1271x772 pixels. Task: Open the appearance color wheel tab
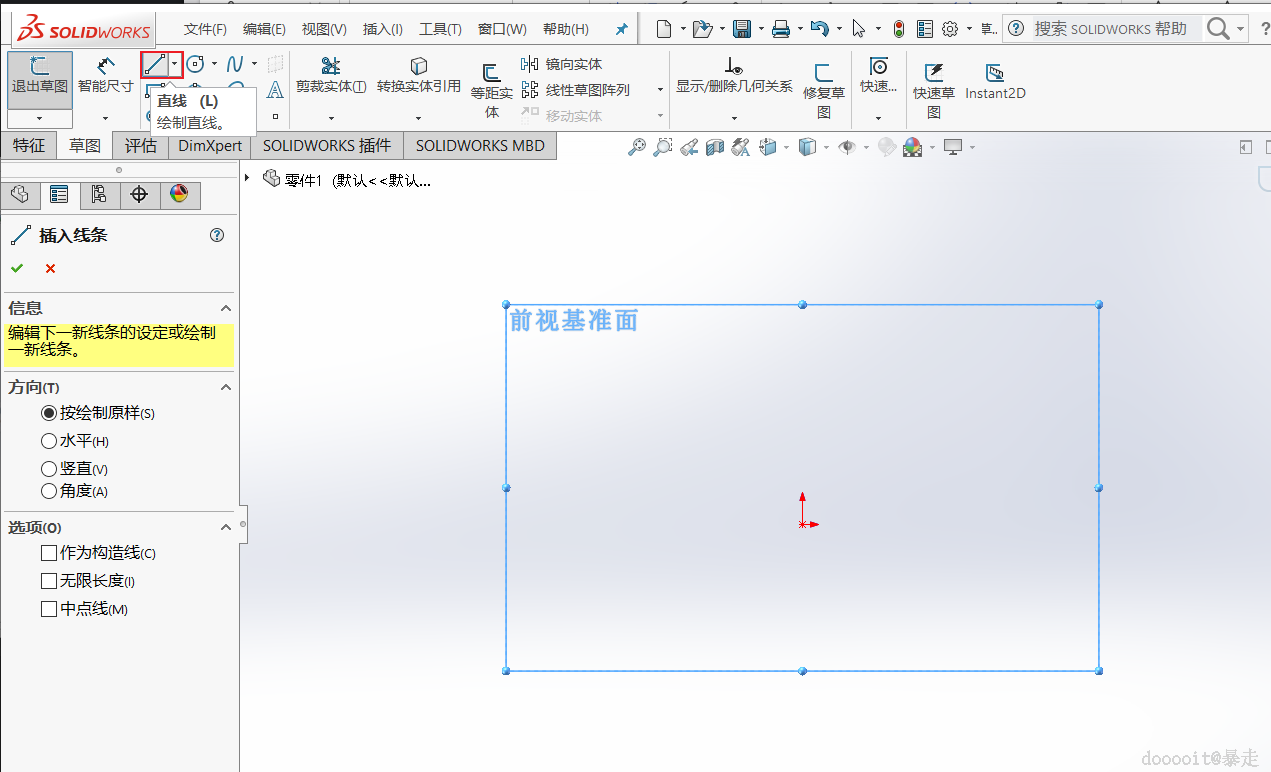(179, 194)
